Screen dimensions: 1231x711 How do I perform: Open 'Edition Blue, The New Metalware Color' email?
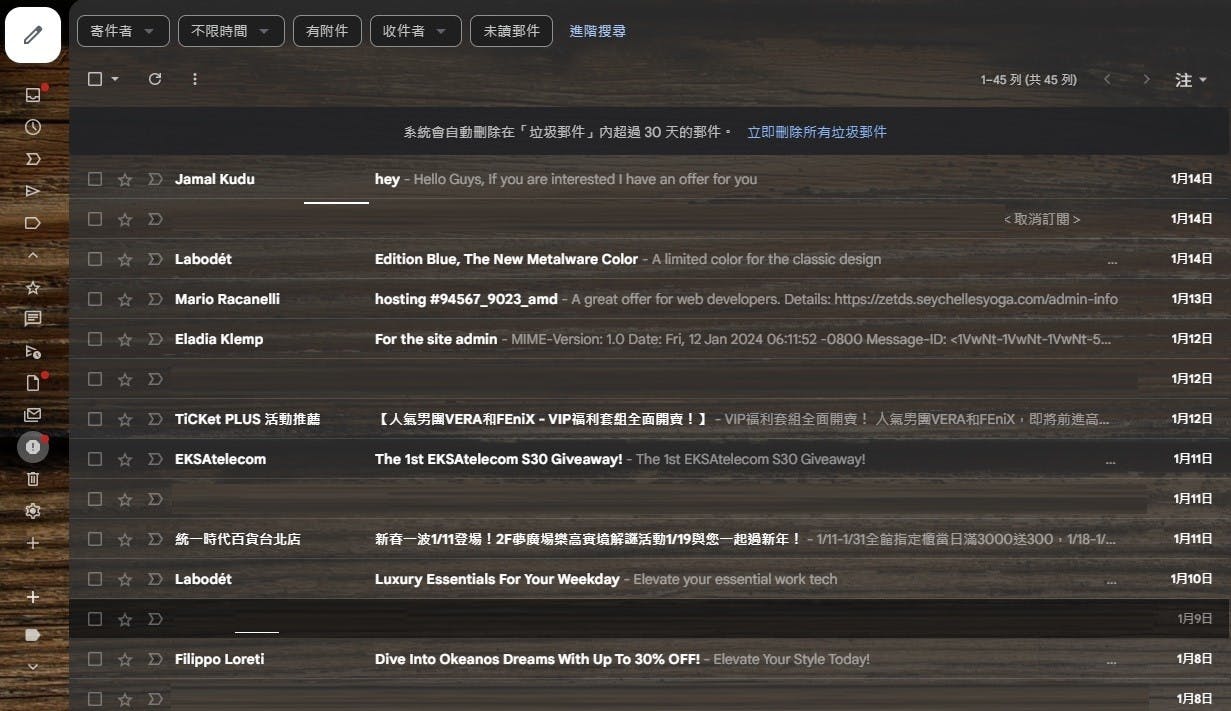[650, 259]
